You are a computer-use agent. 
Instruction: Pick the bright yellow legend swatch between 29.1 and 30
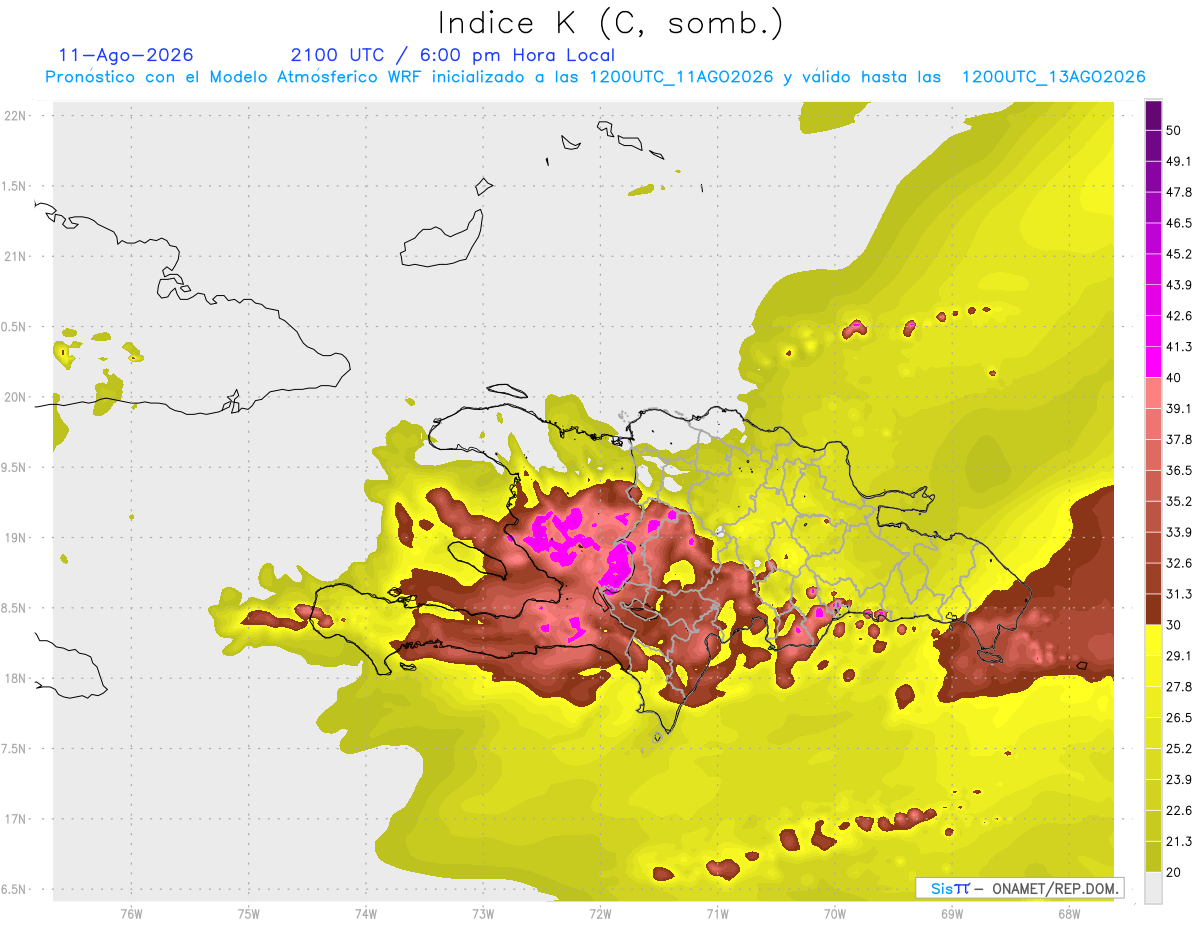click(1153, 640)
